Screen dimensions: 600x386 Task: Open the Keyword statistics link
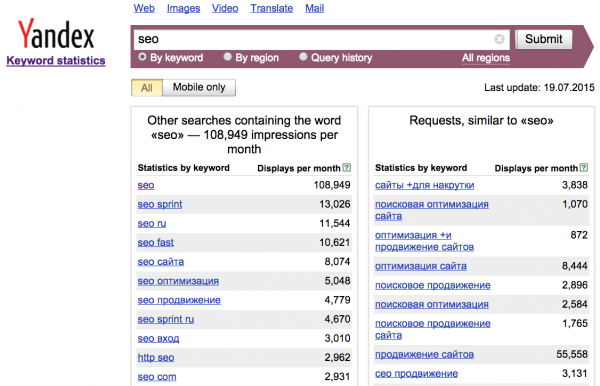coord(56,60)
